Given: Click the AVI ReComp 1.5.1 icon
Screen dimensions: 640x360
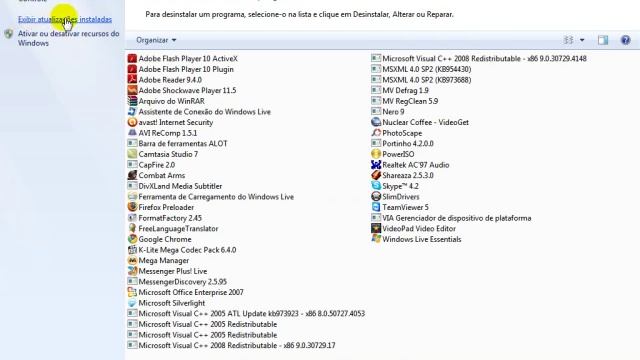Looking at the screenshot, I should click(132, 133).
